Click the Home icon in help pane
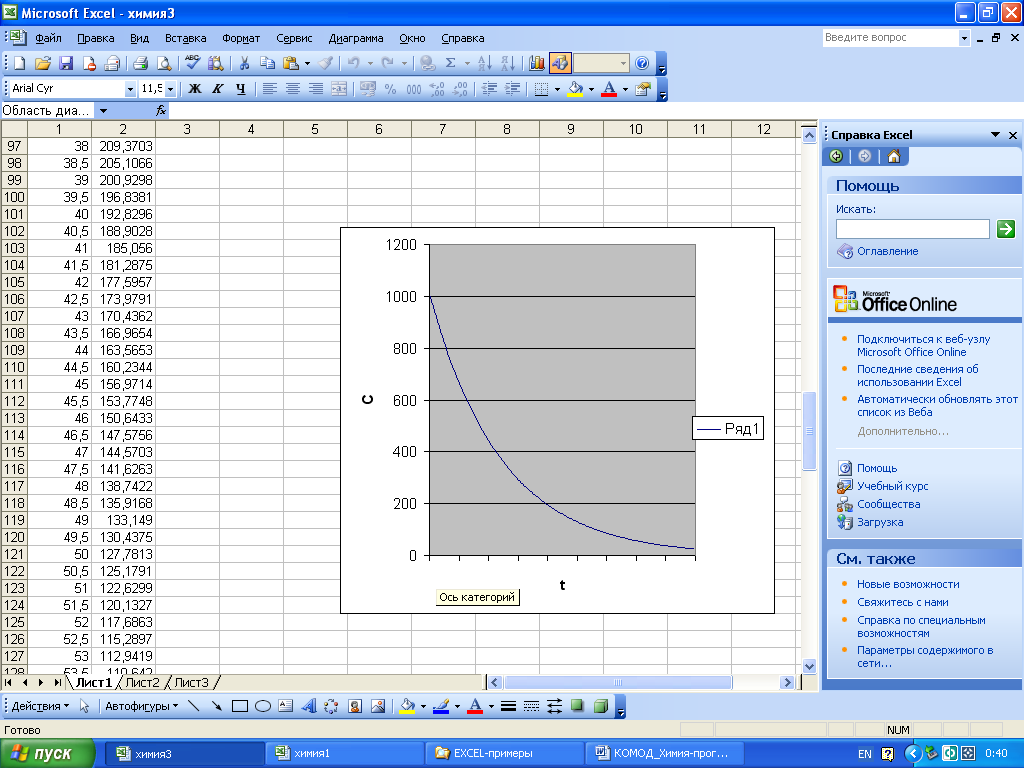This screenshot has height=768, width=1024. 893,156
